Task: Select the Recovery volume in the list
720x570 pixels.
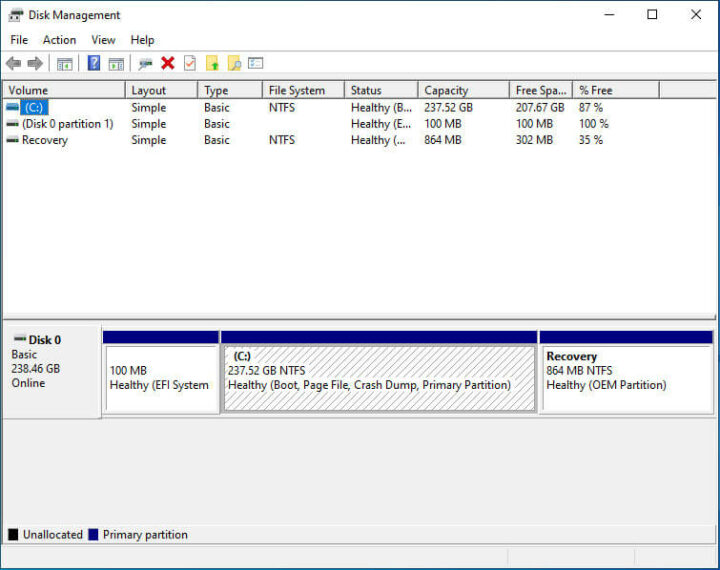Action: (x=45, y=140)
